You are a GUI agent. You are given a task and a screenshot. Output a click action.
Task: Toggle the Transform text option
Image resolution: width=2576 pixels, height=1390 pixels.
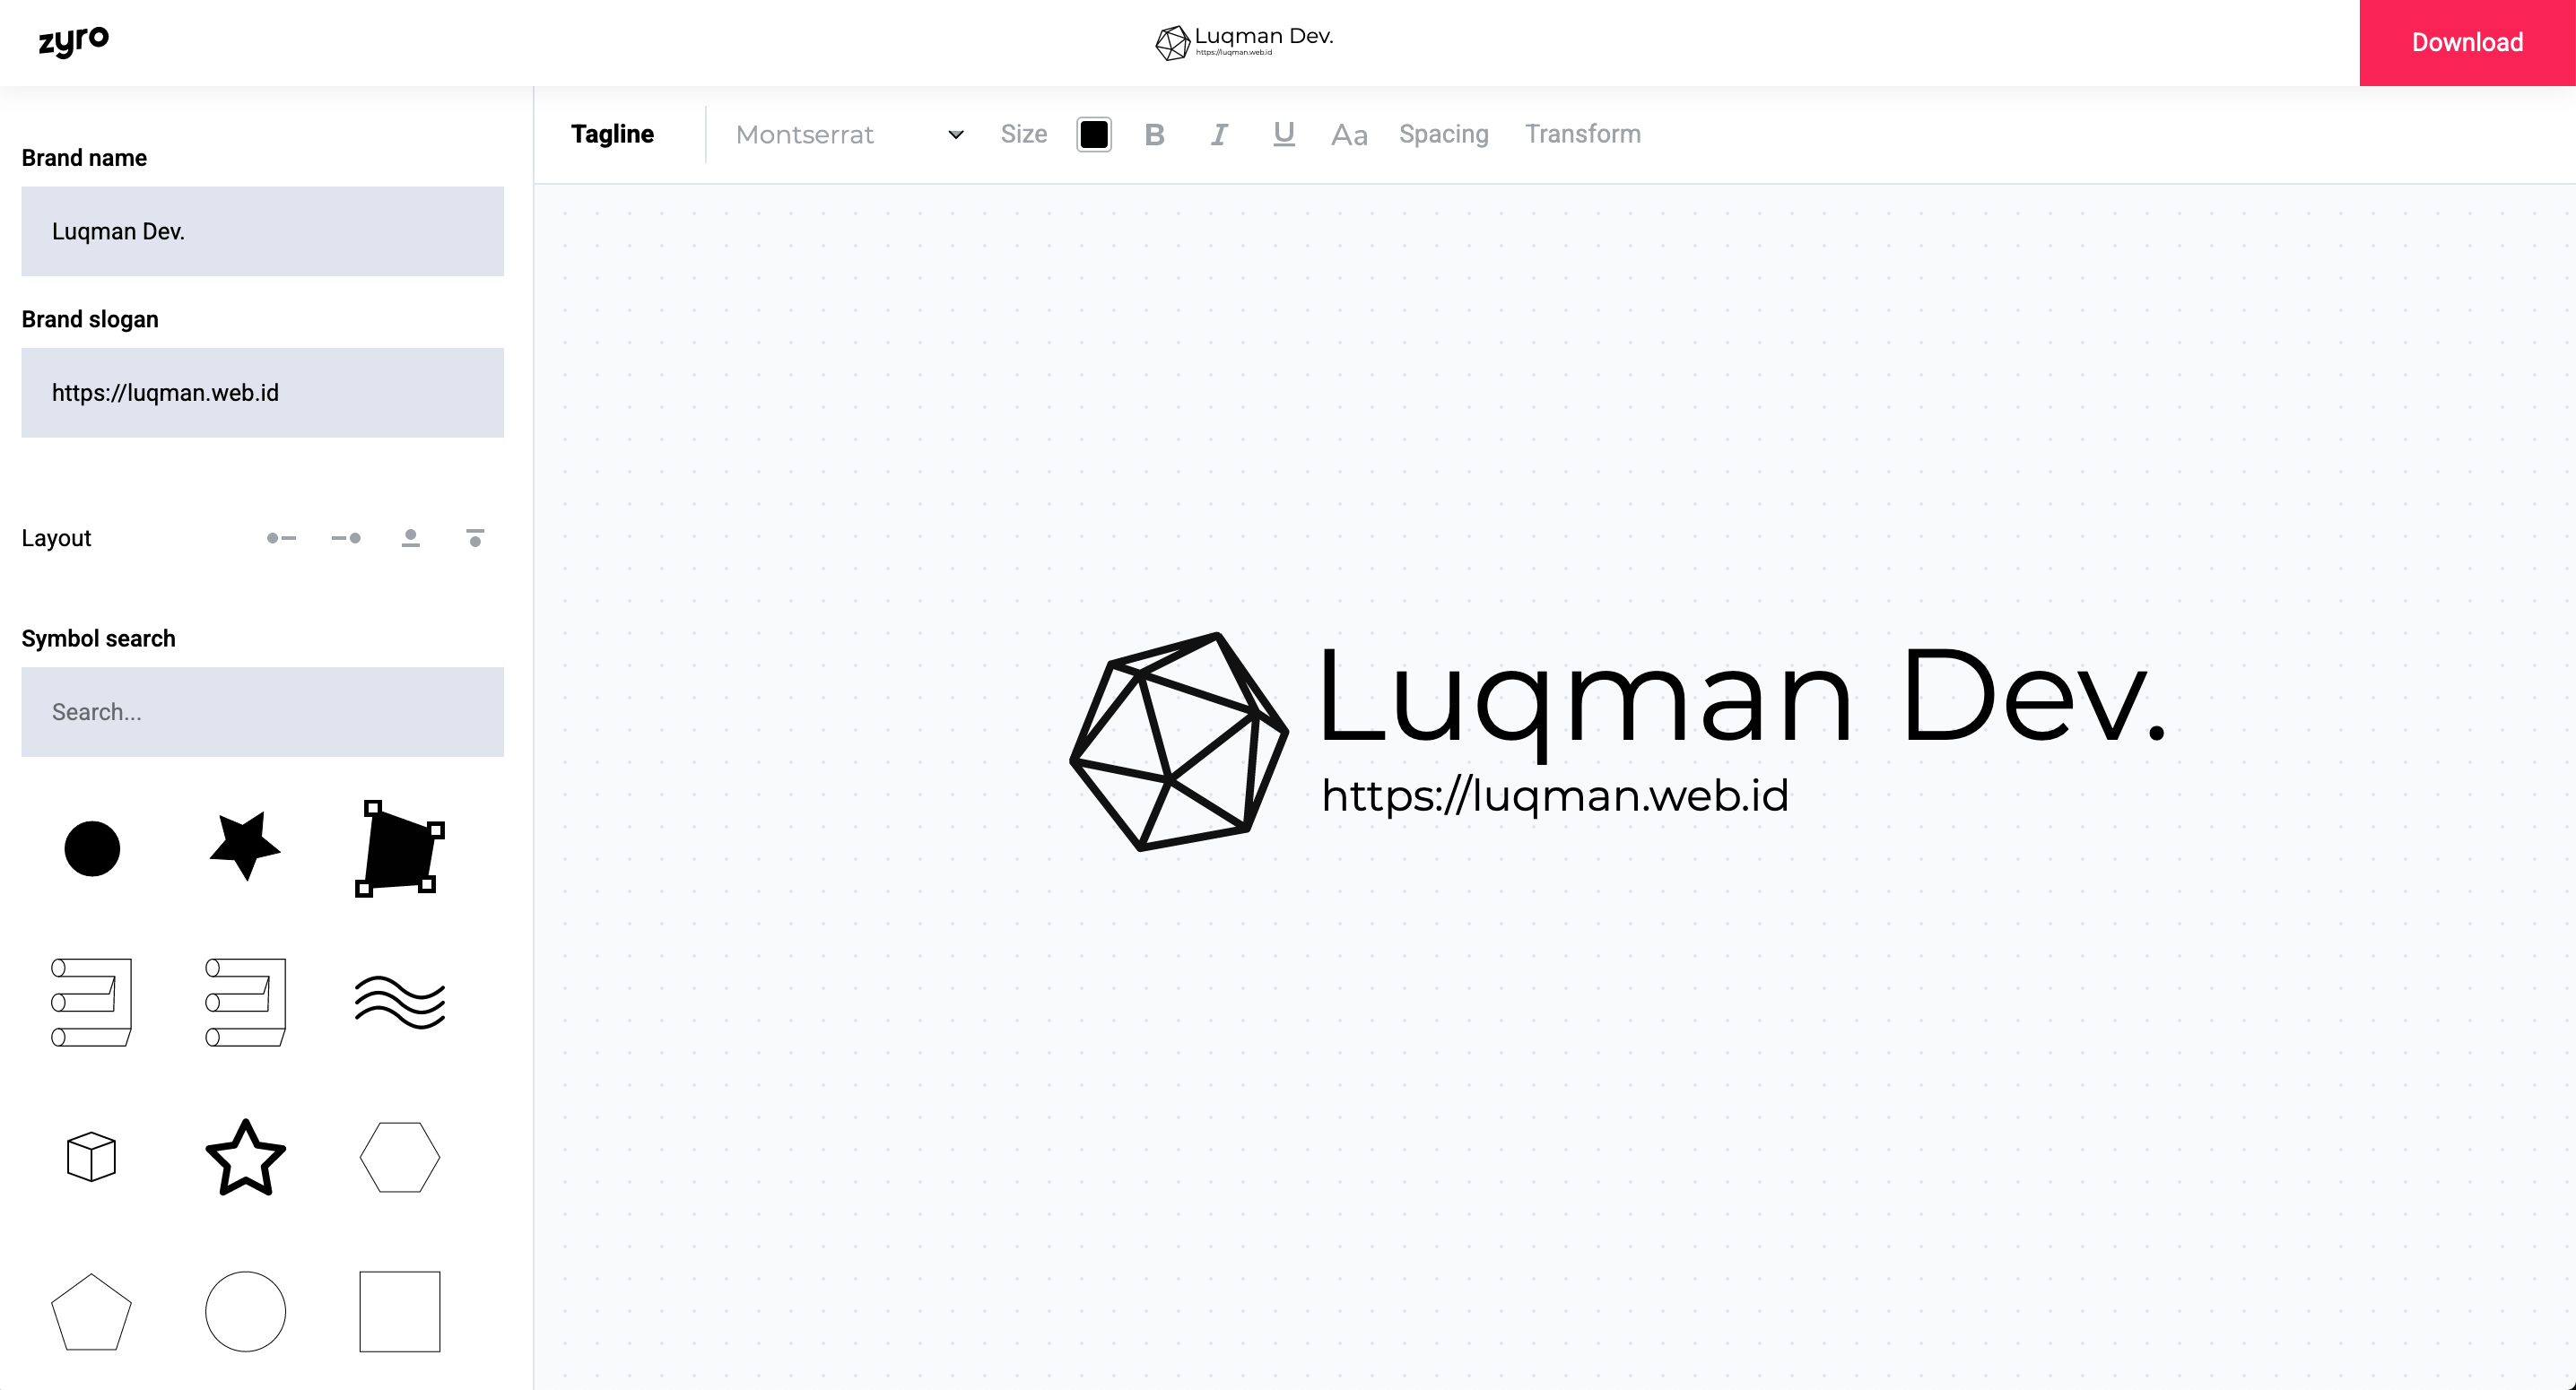click(1581, 134)
